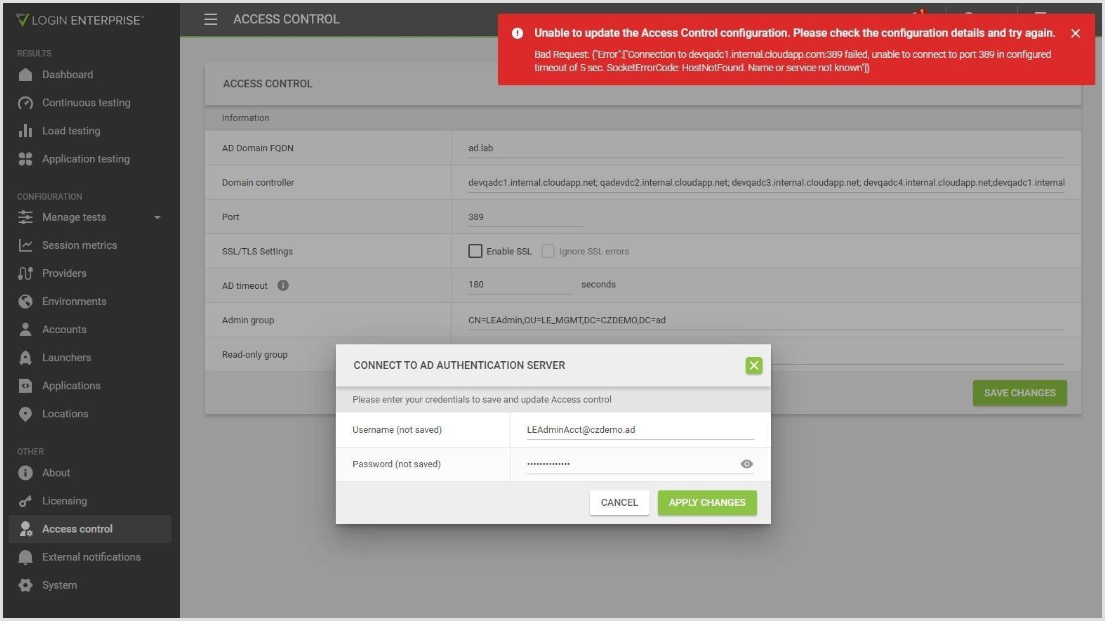1105x621 pixels.
Task: Cancel the AD authentication dialog
Action: click(x=619, y=502)
